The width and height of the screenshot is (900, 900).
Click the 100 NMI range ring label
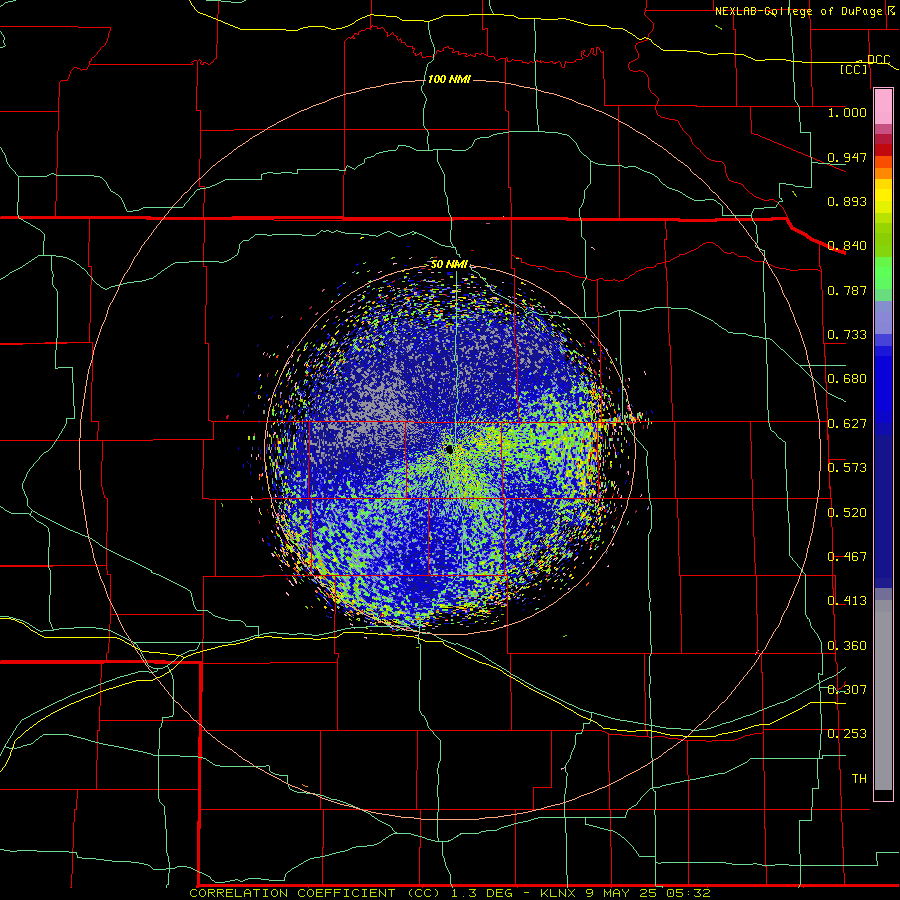(449, 79)
